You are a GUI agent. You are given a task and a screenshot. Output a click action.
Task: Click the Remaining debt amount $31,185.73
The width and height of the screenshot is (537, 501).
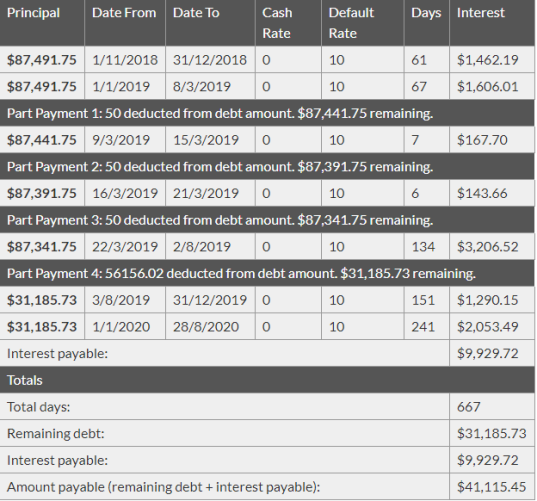pyautogui.click(x=491, y=434)
